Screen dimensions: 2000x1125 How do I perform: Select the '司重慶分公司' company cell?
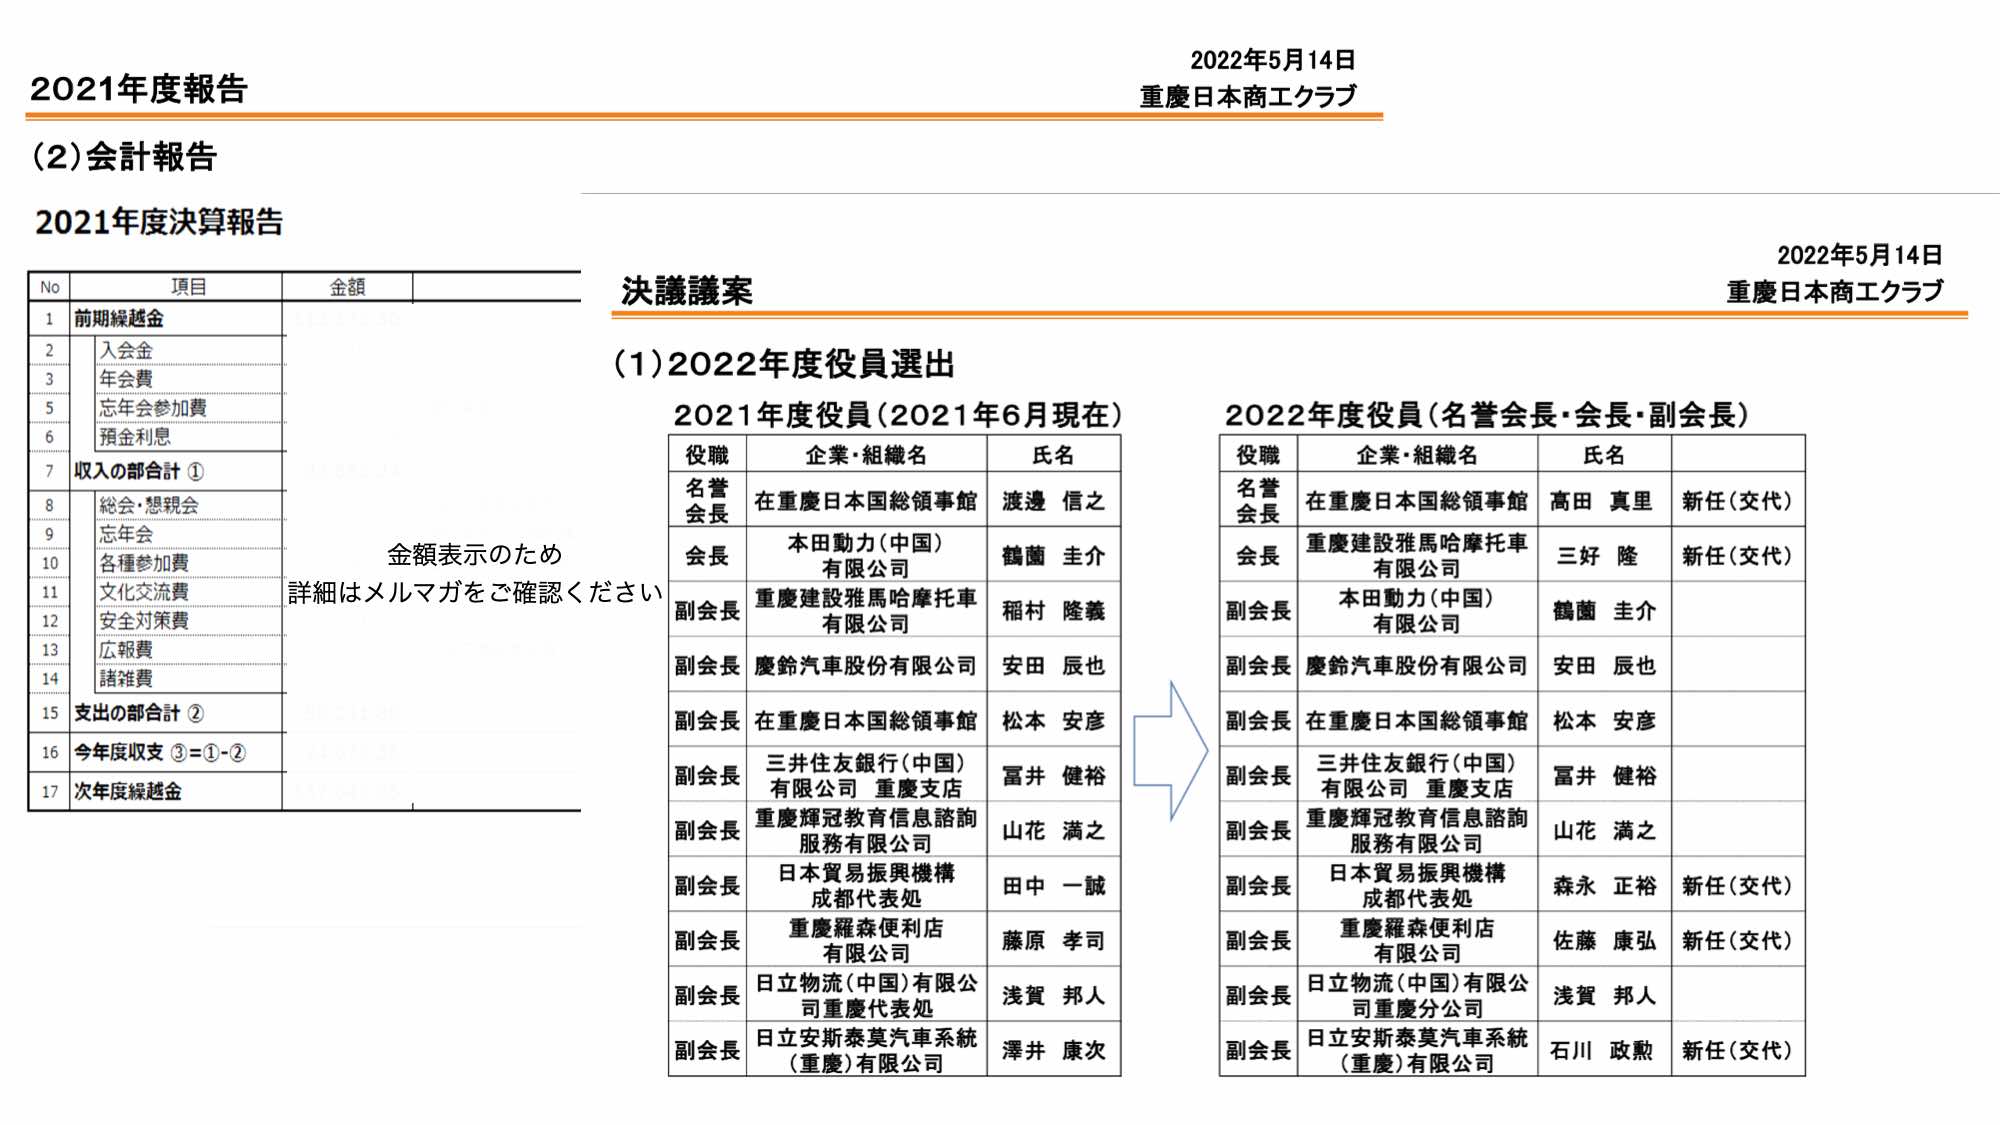pos(1417,996)
